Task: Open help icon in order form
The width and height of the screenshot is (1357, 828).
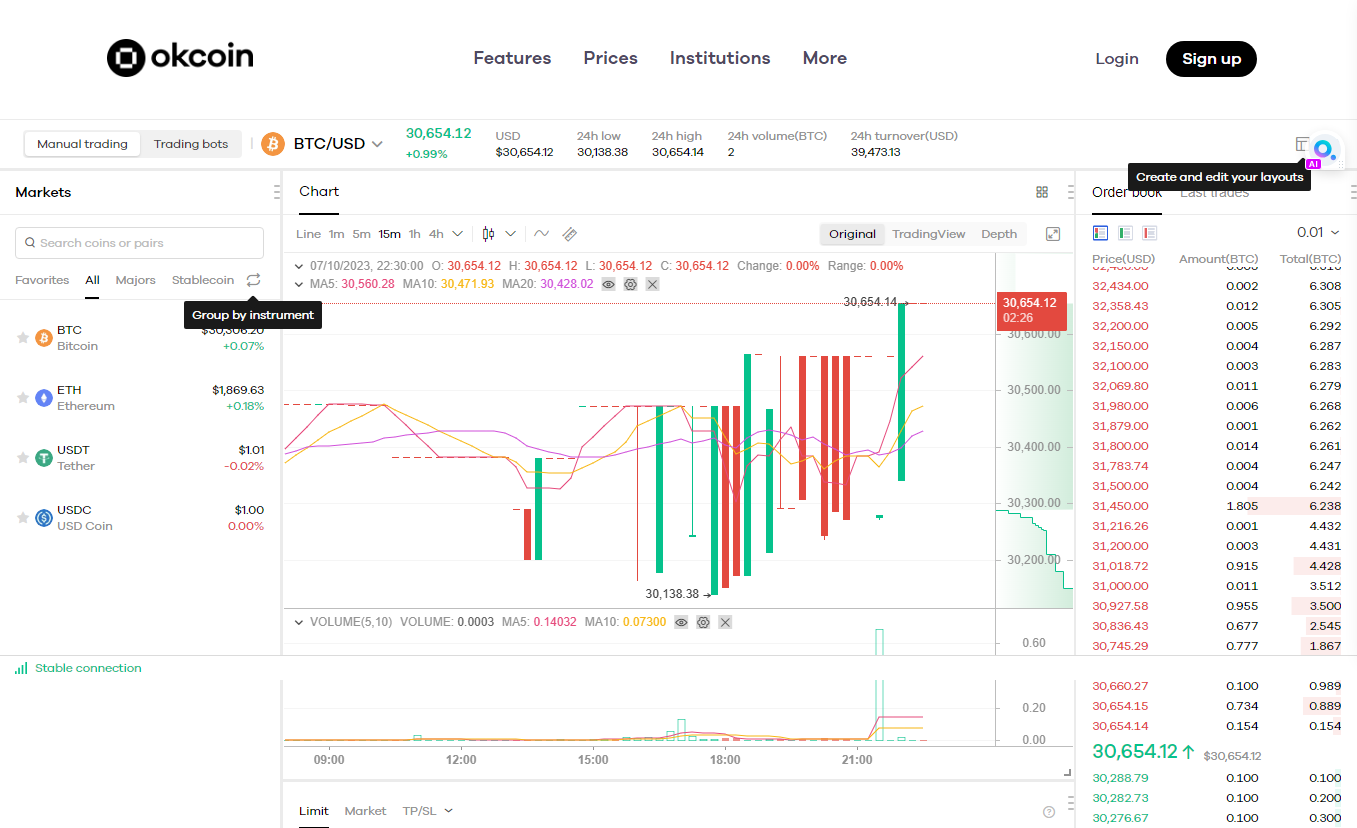Action: tap(1049, 812)
